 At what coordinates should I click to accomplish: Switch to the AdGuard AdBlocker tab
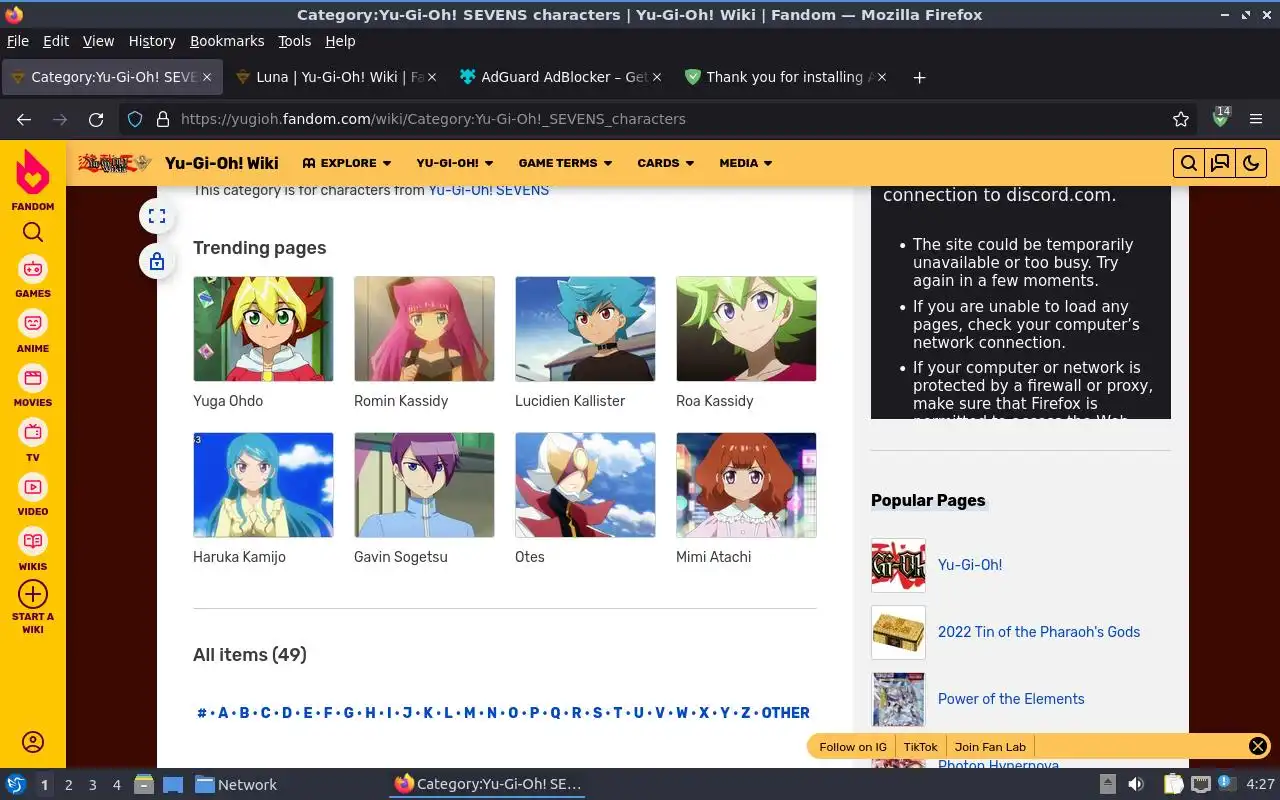(x=560, y=77)
